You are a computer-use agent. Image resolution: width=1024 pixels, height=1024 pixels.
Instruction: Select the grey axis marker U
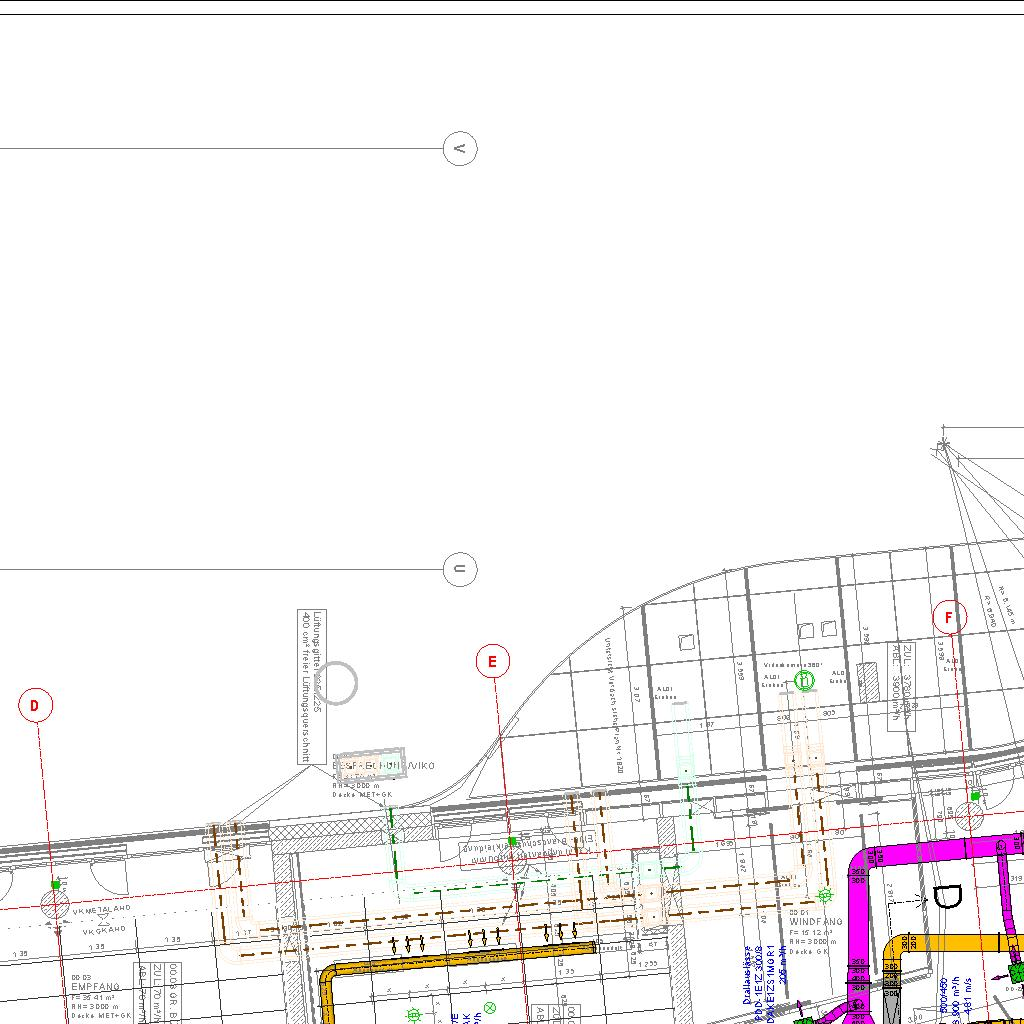[460, 570]
